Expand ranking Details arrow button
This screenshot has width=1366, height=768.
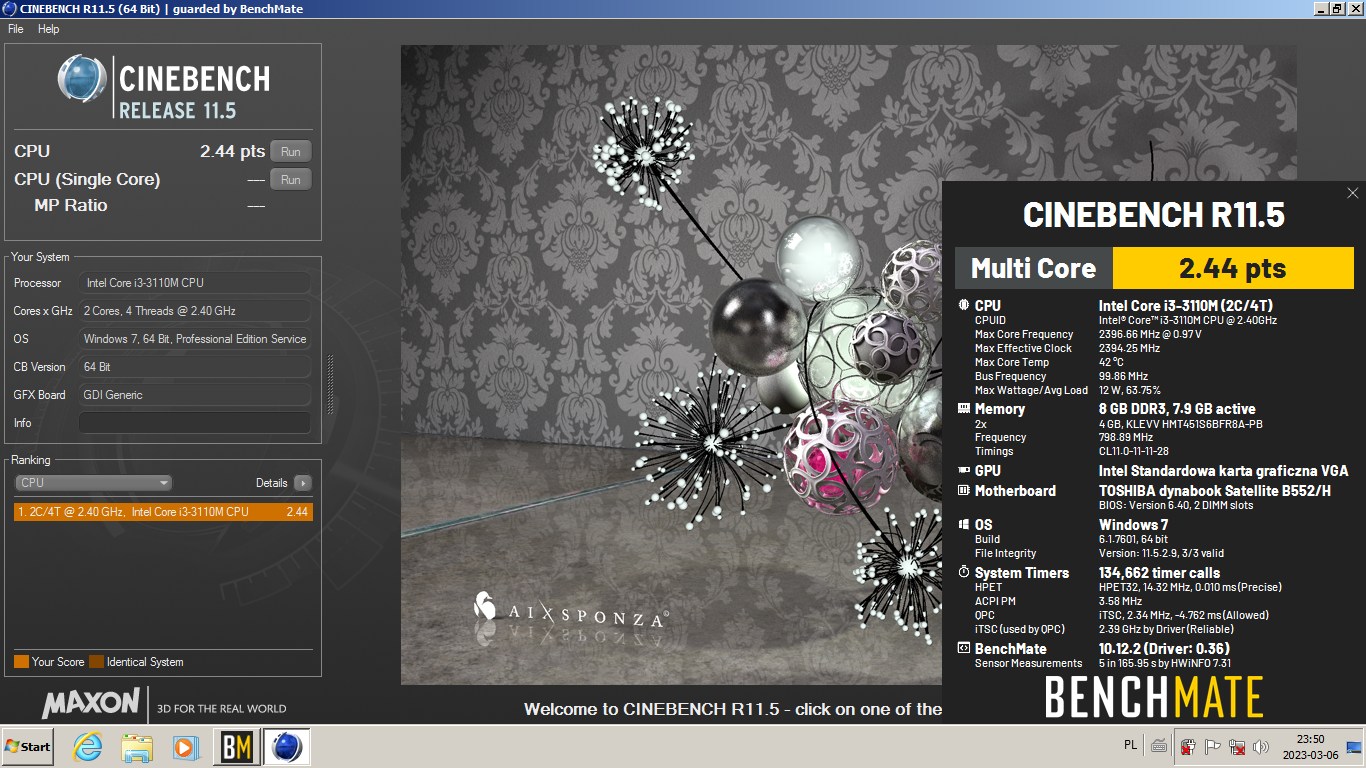point(303,483)
